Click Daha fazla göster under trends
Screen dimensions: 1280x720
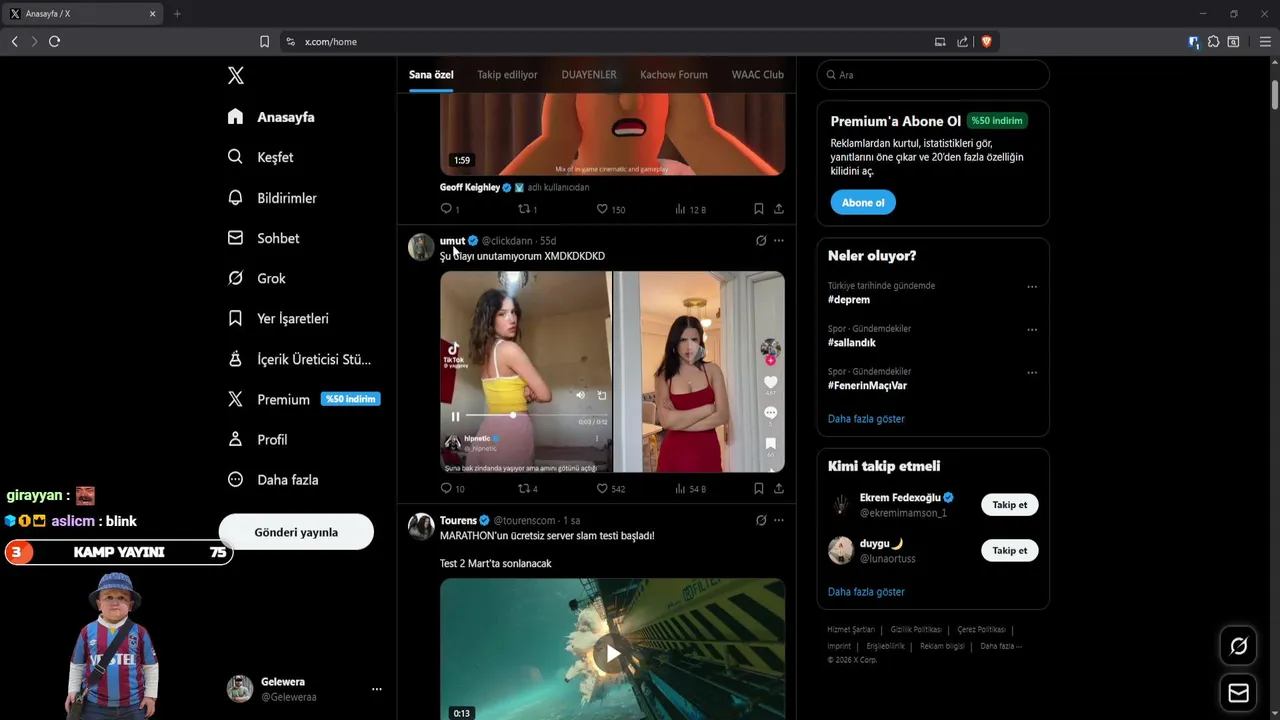866,419
